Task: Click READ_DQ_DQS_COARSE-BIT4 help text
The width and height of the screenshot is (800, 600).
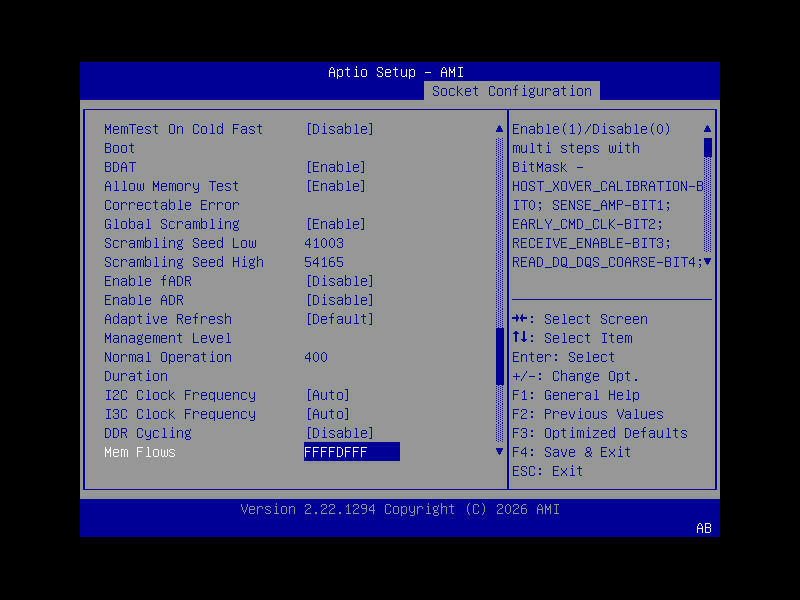Action: click(607, 262)
